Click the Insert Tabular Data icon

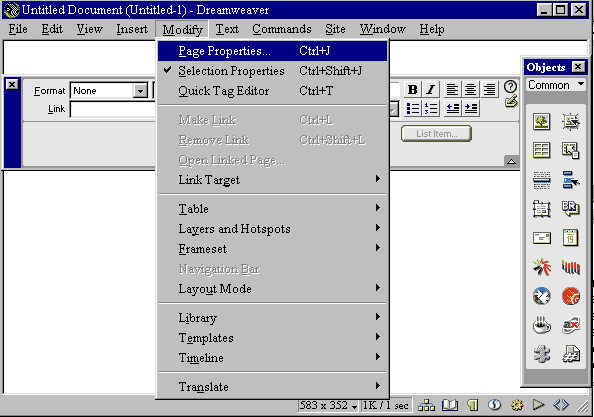click(571, 150)
